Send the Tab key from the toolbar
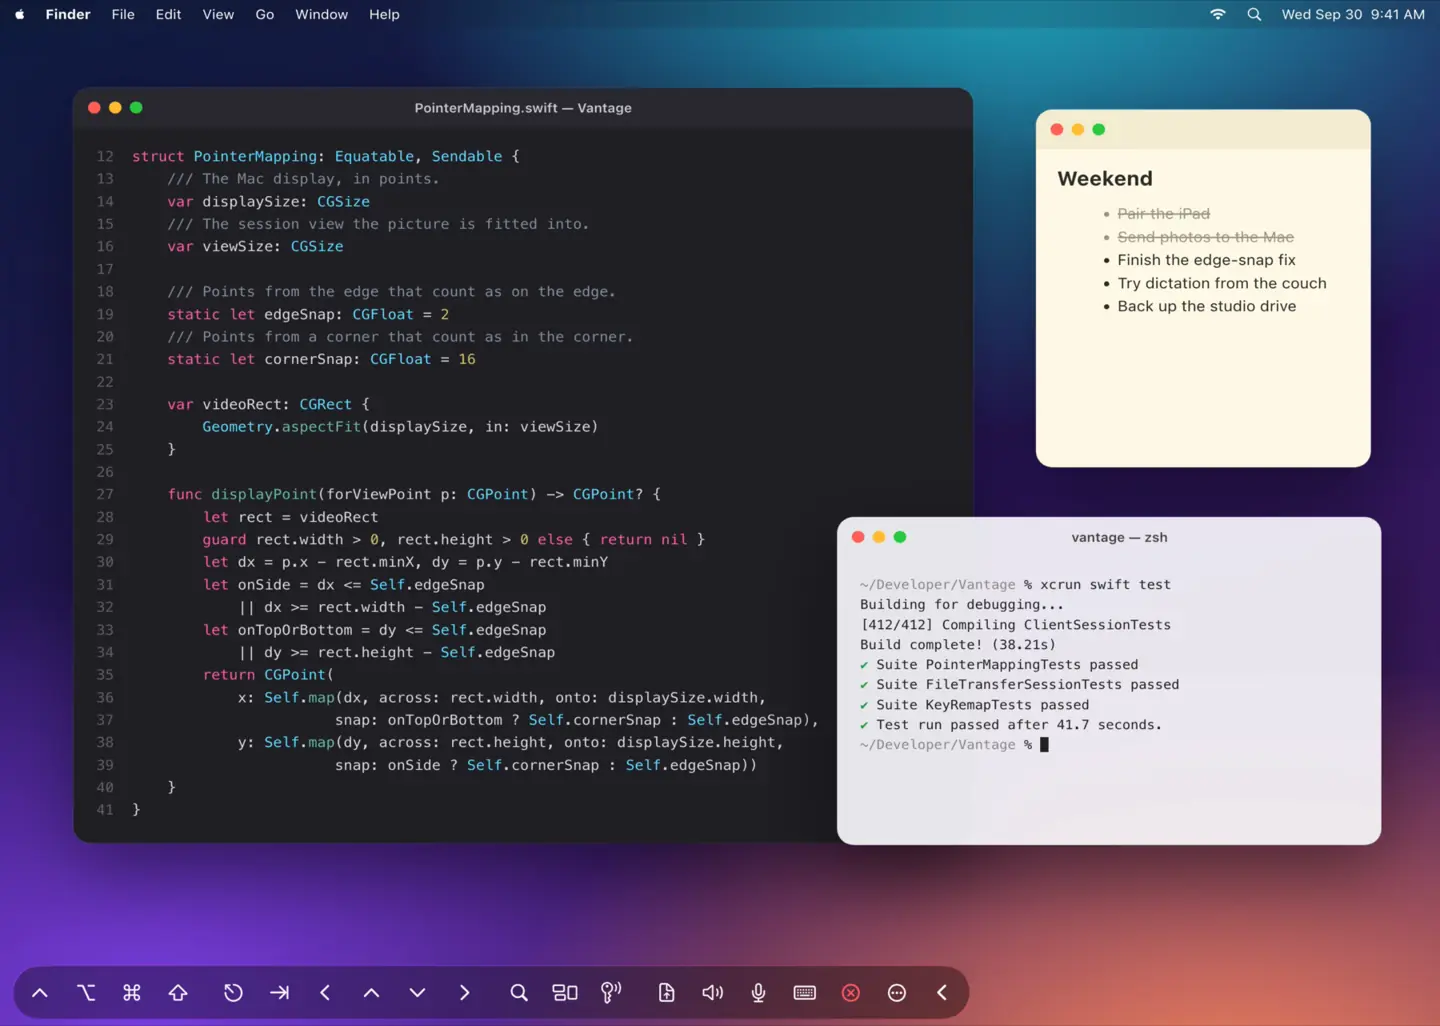 (279, 993)
